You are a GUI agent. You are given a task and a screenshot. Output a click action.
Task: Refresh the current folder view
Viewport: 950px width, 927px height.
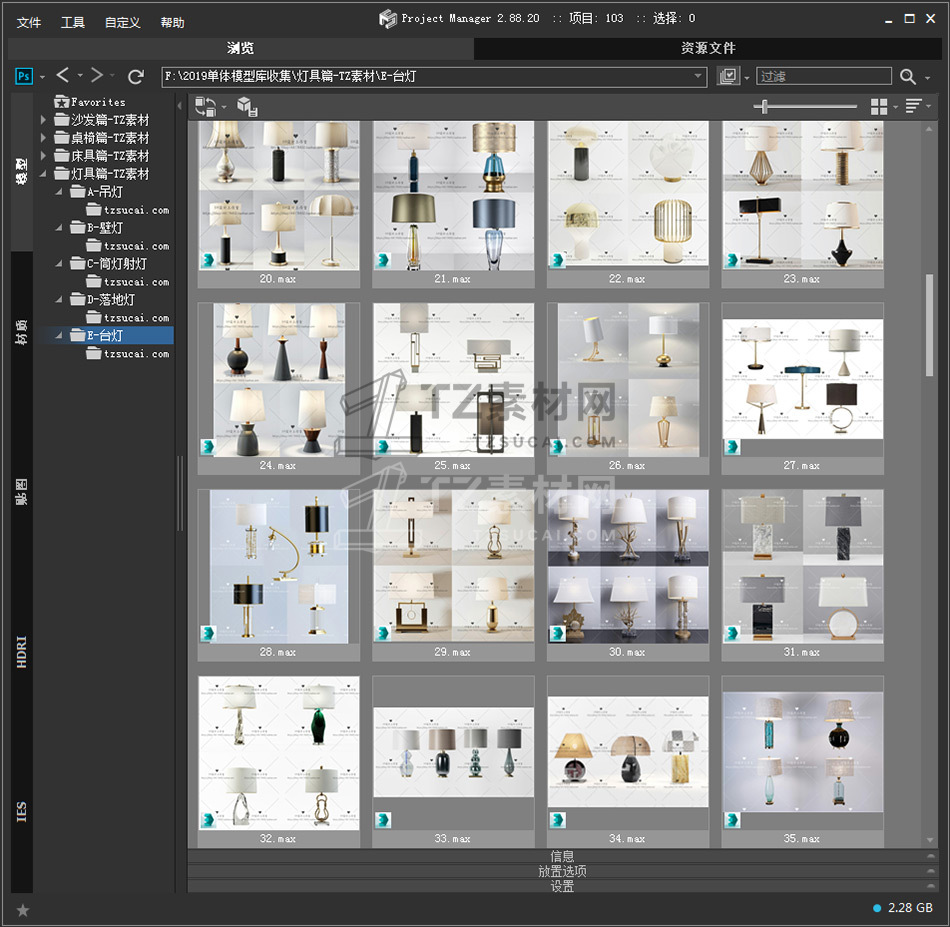click(136, 76)
